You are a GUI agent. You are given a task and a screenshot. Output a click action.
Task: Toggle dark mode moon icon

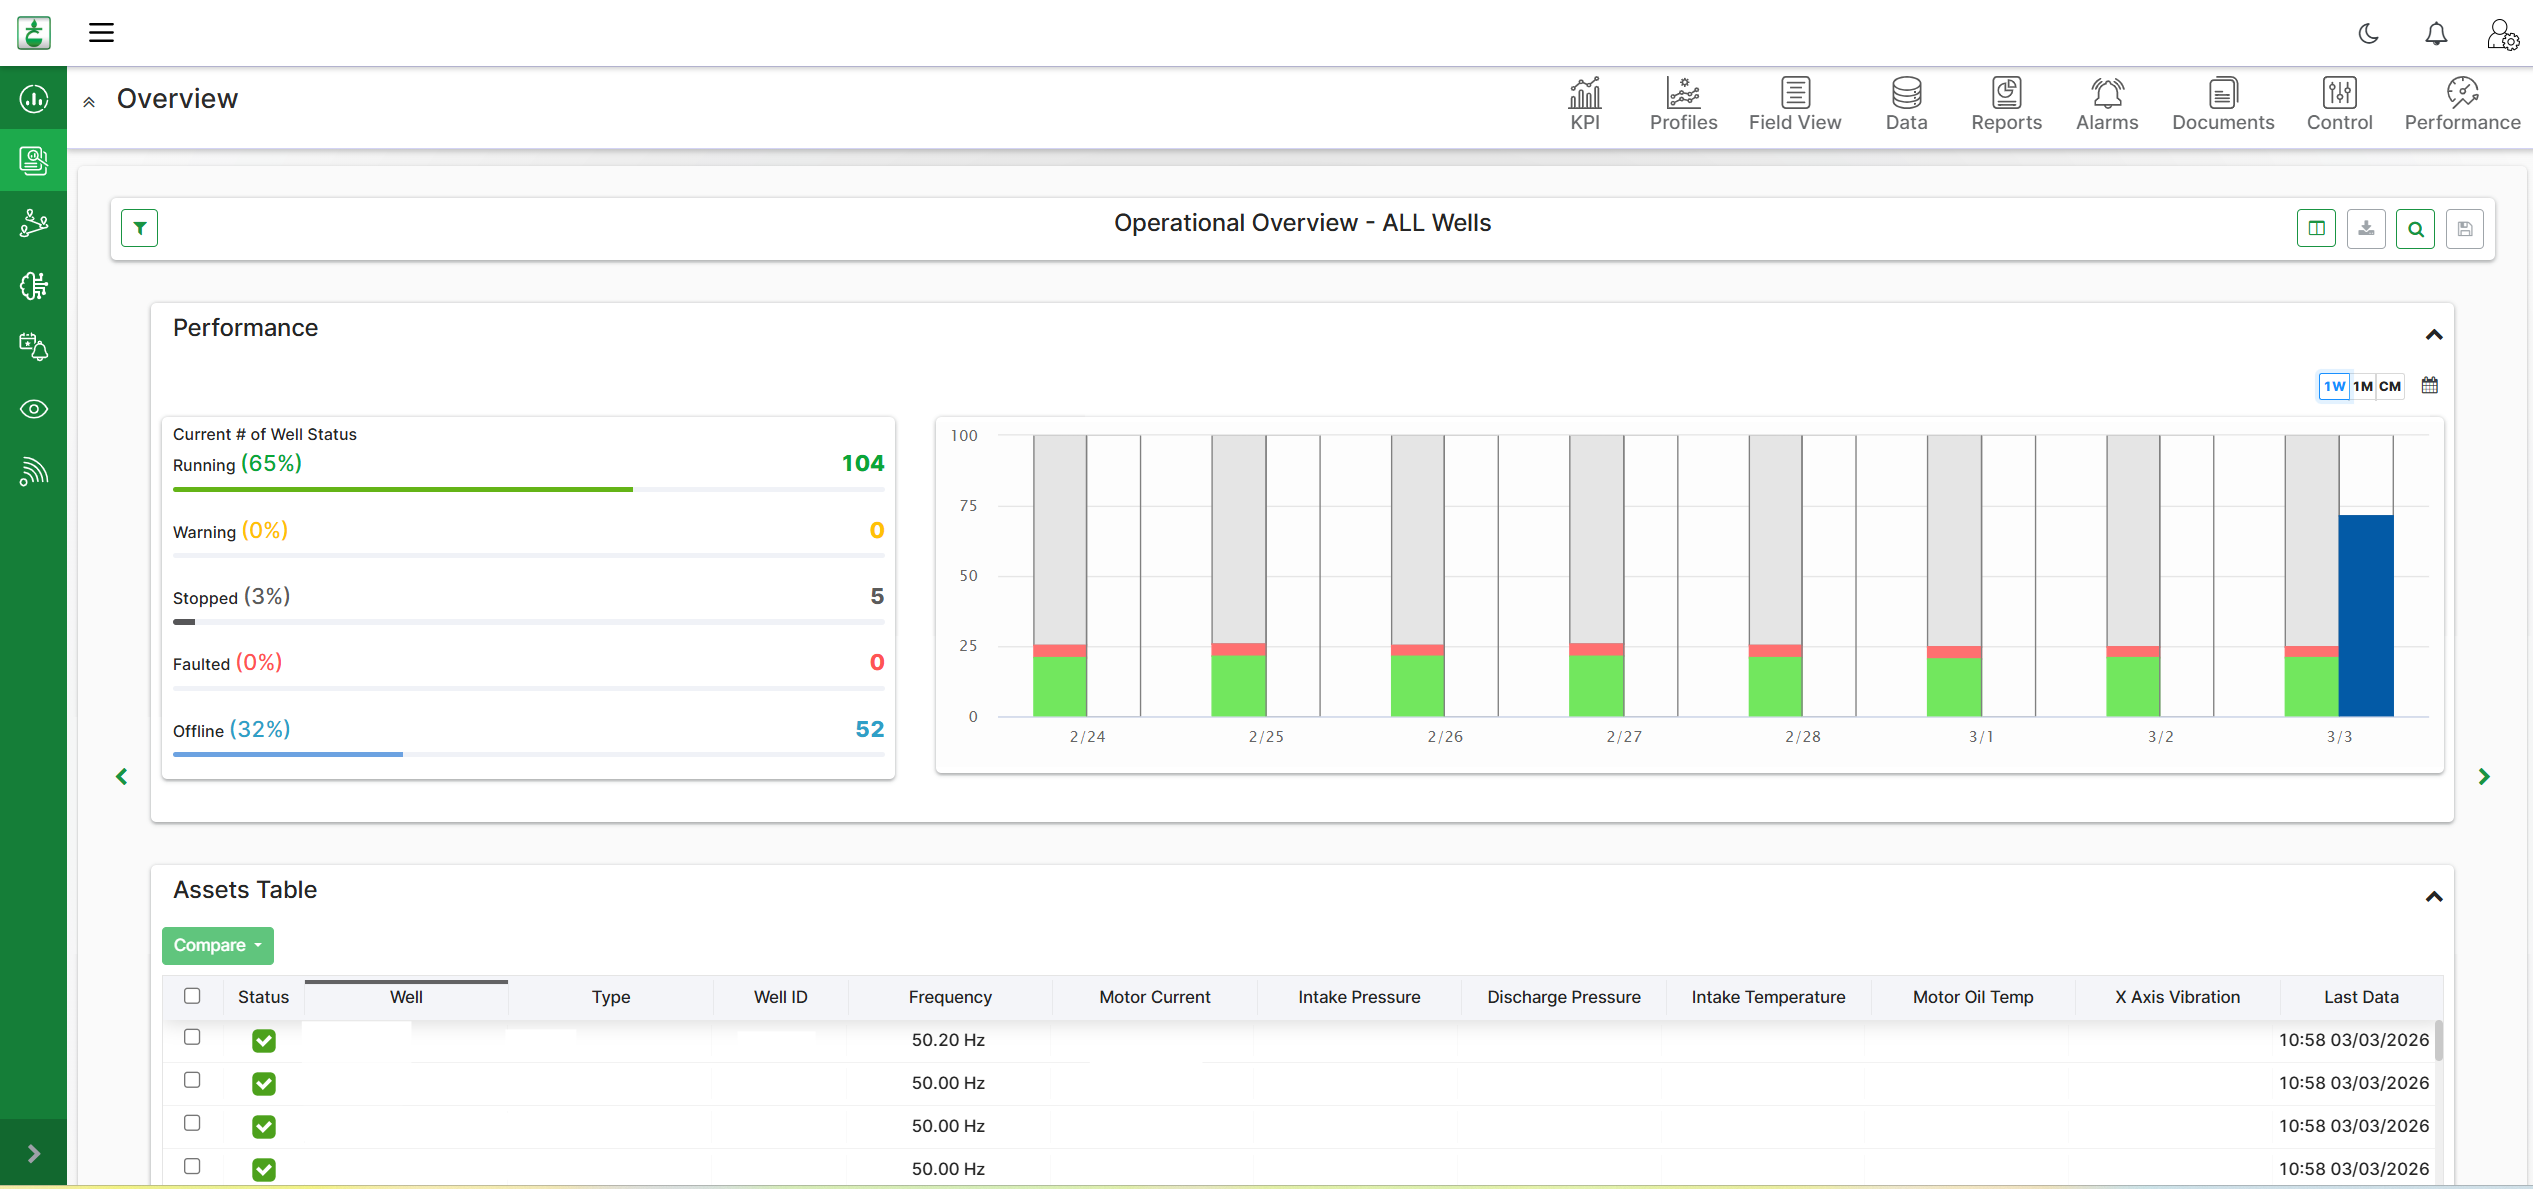[2368, 34]
